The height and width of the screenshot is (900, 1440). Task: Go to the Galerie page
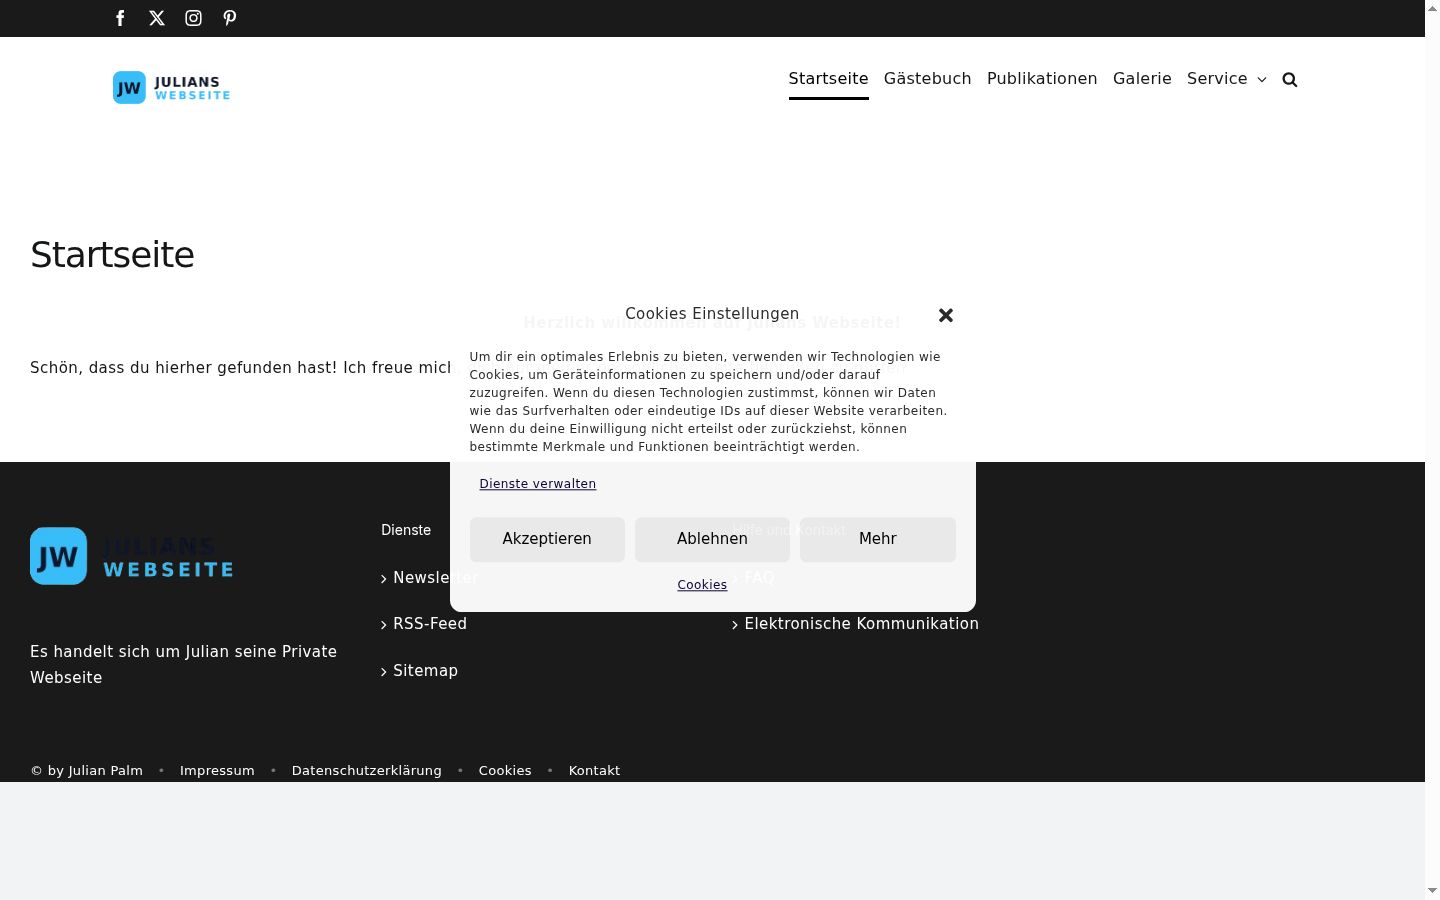[x=1142, y=79]
